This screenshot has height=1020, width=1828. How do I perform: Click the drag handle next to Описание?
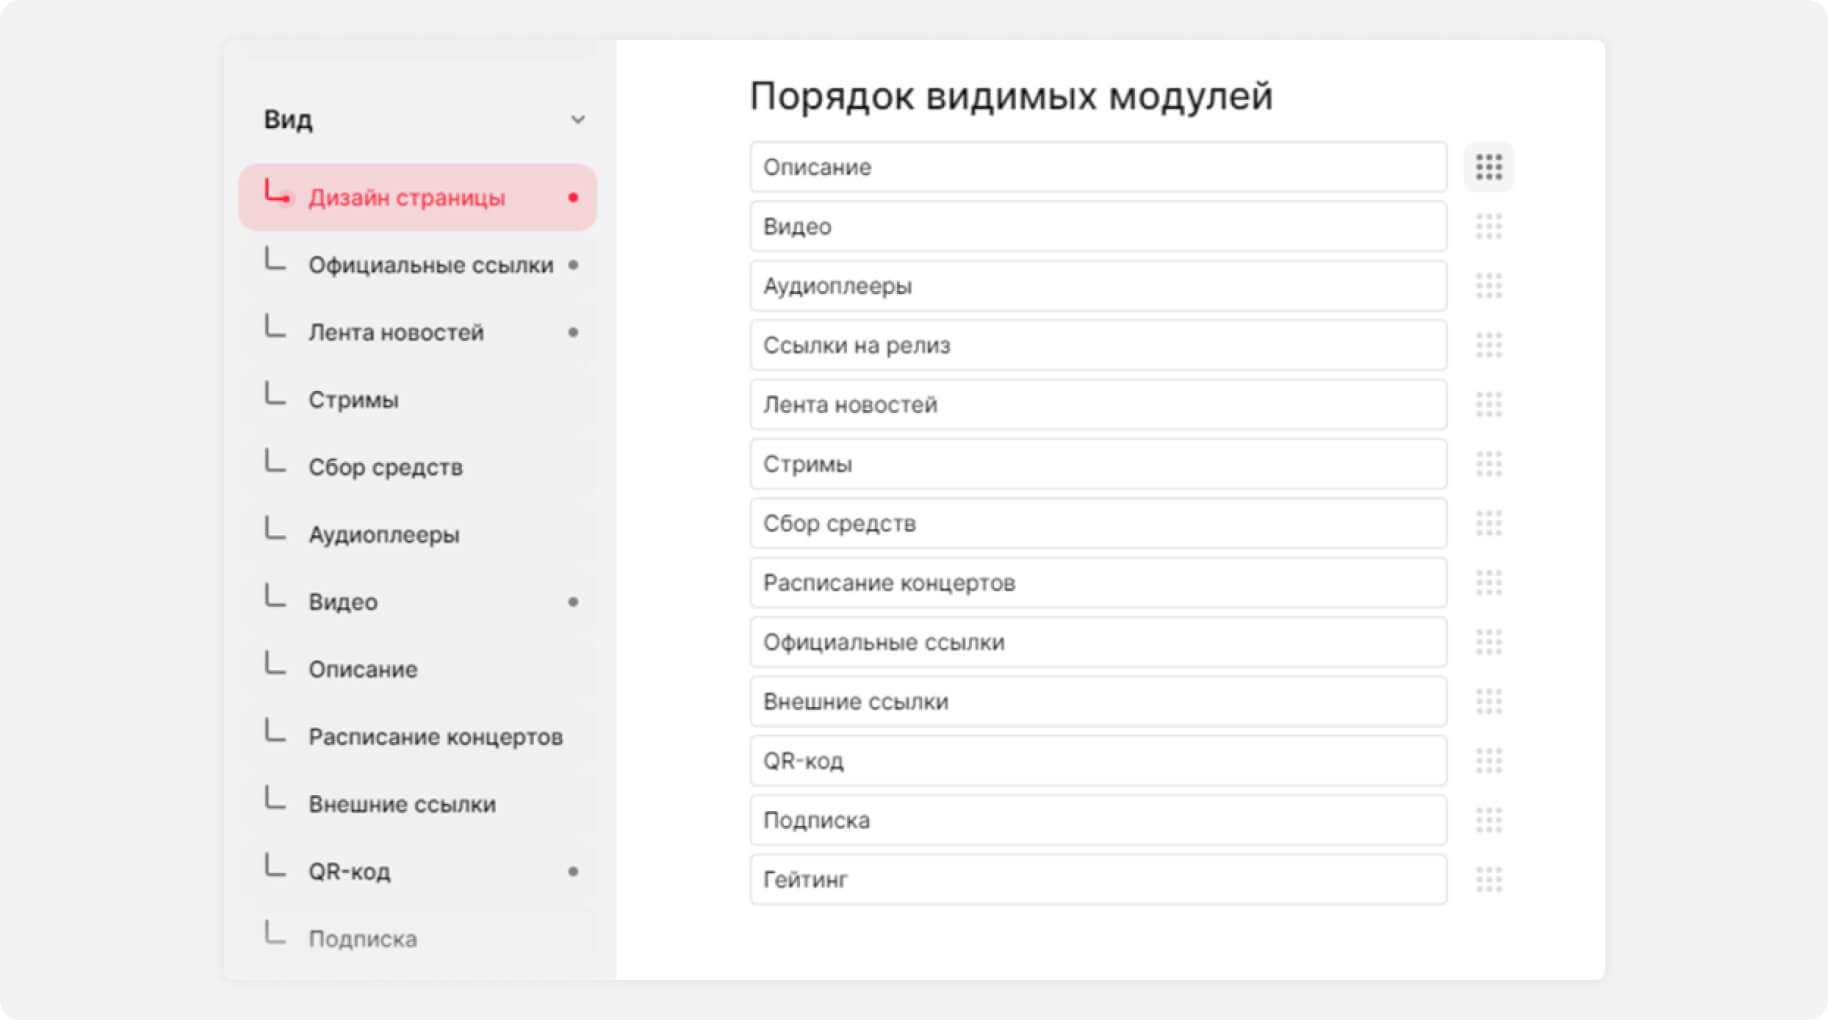click(1488, 167)
